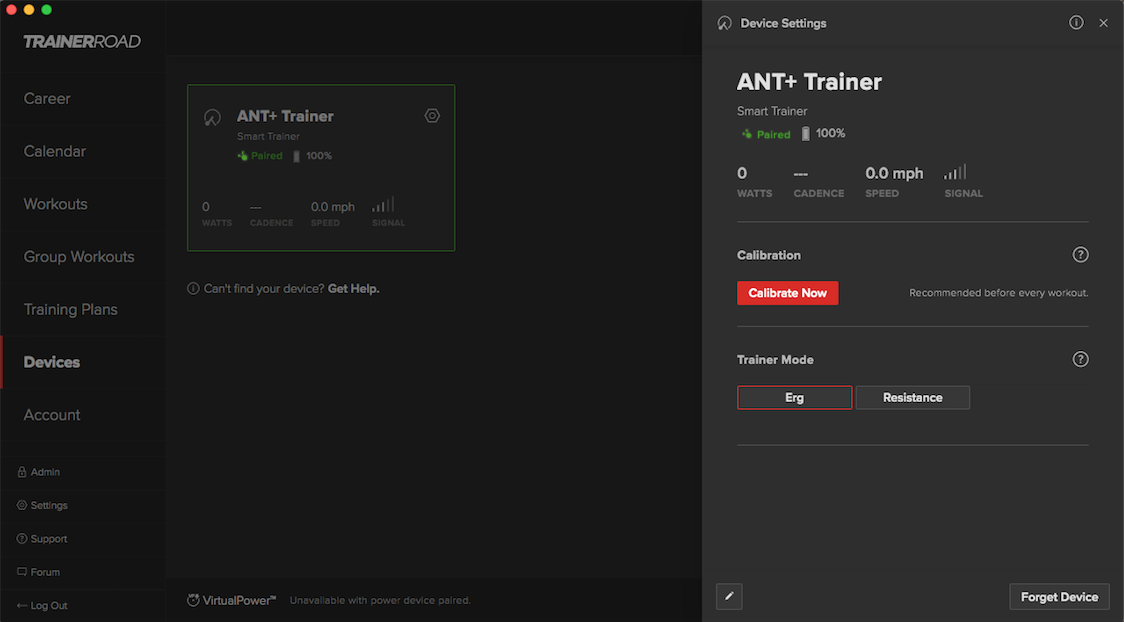1124x622 pixels.
Task: Click the info icon beside Can't find your device
Action: point(193,288)
